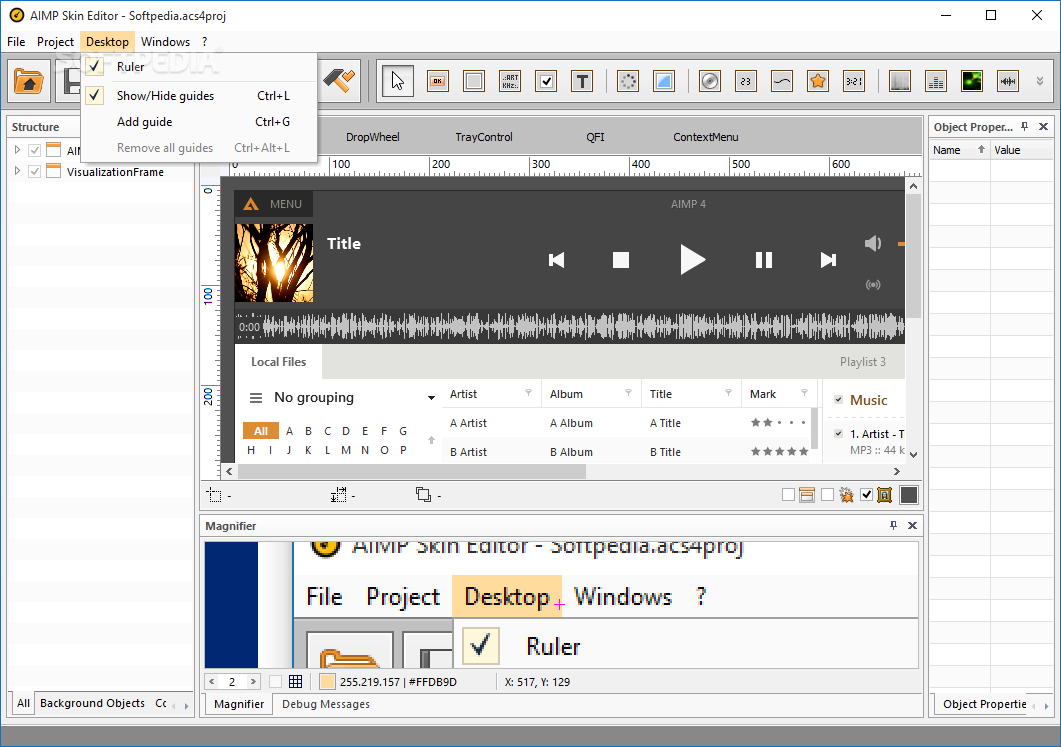Sort by the Name column header
1061x747 pixels.
(x=959, y=150)
